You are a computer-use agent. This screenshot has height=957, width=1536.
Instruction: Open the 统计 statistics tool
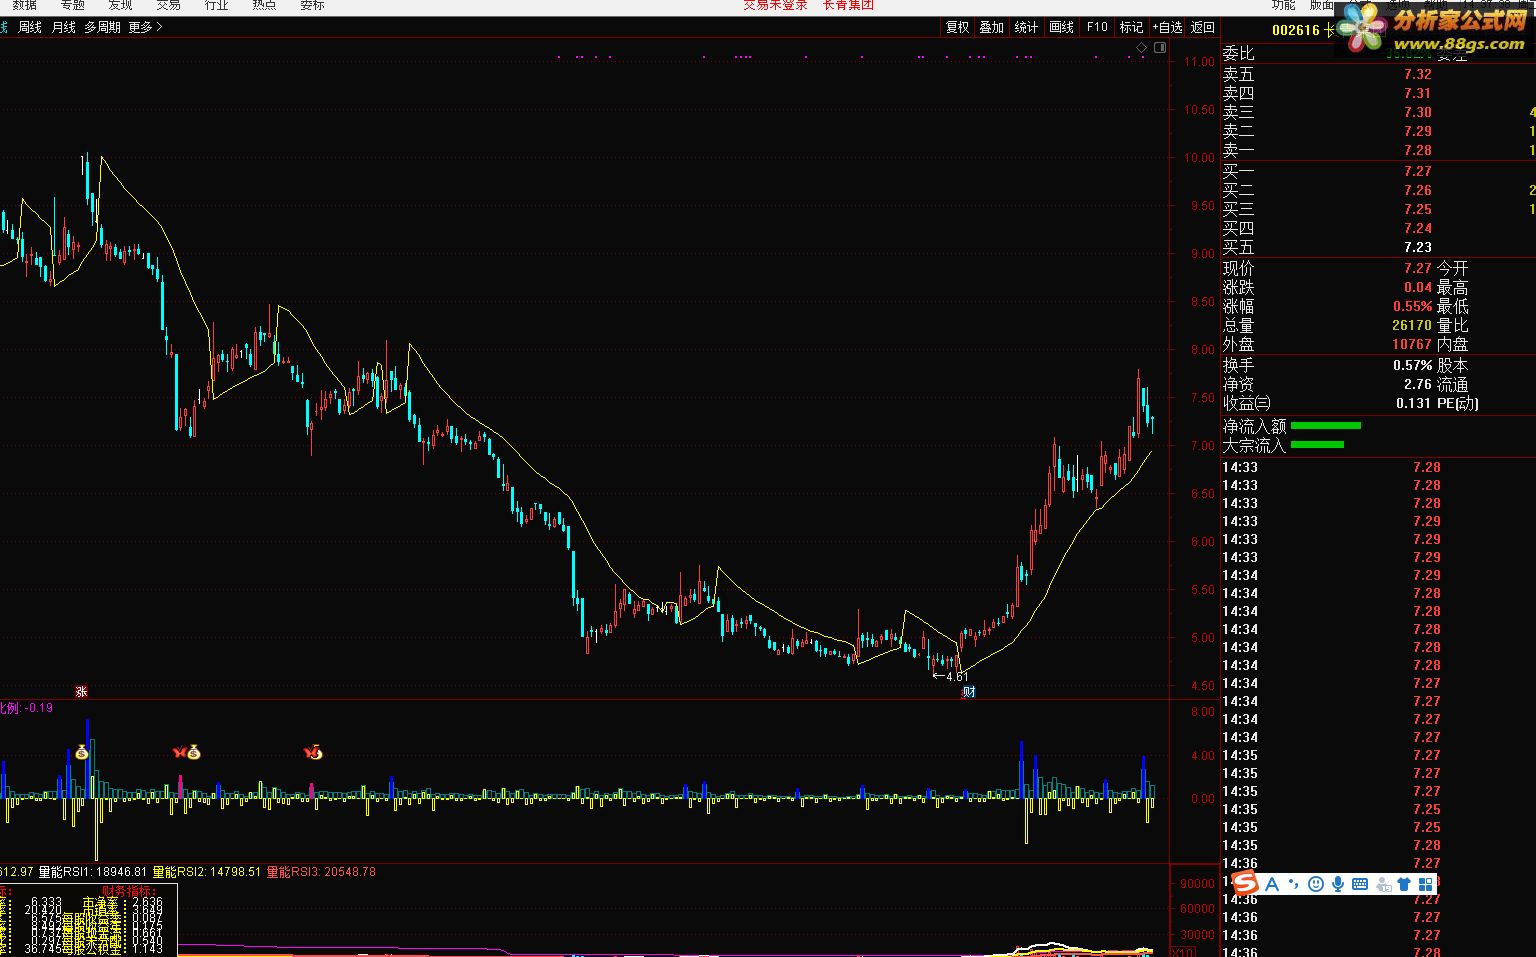pos(1026,27)
